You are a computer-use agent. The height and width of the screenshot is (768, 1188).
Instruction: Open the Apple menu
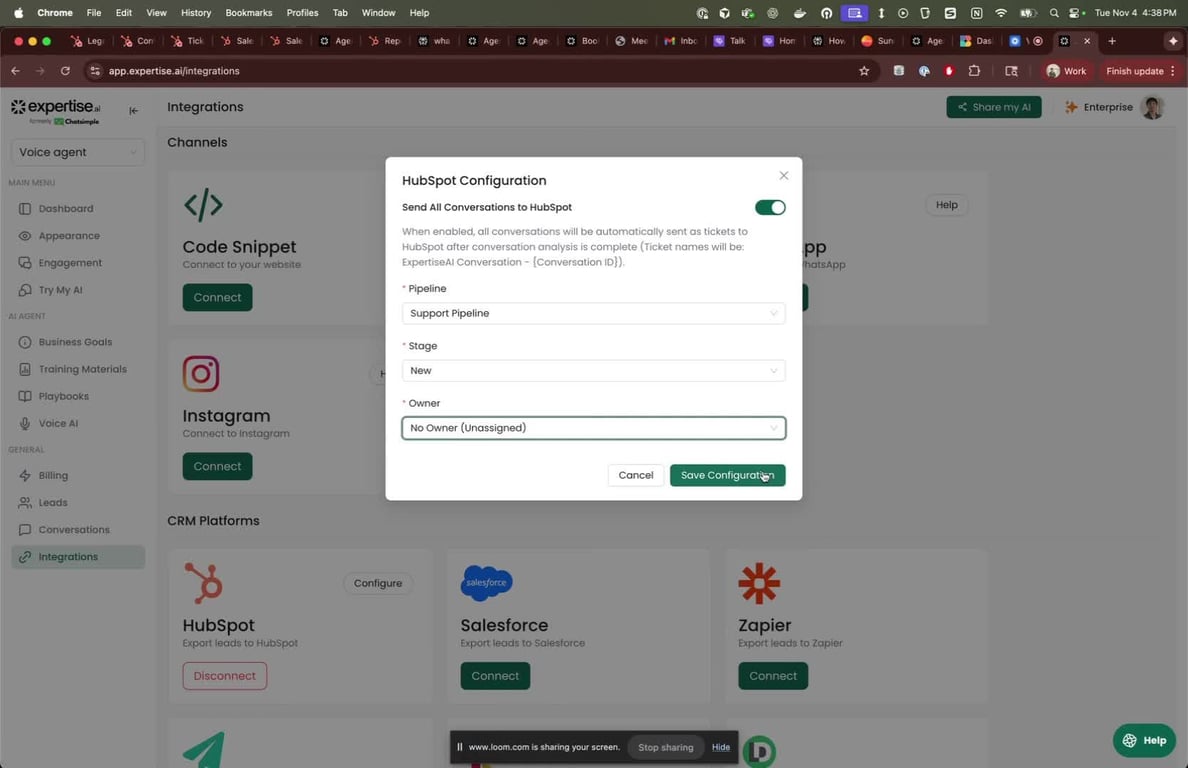(18, 13)
